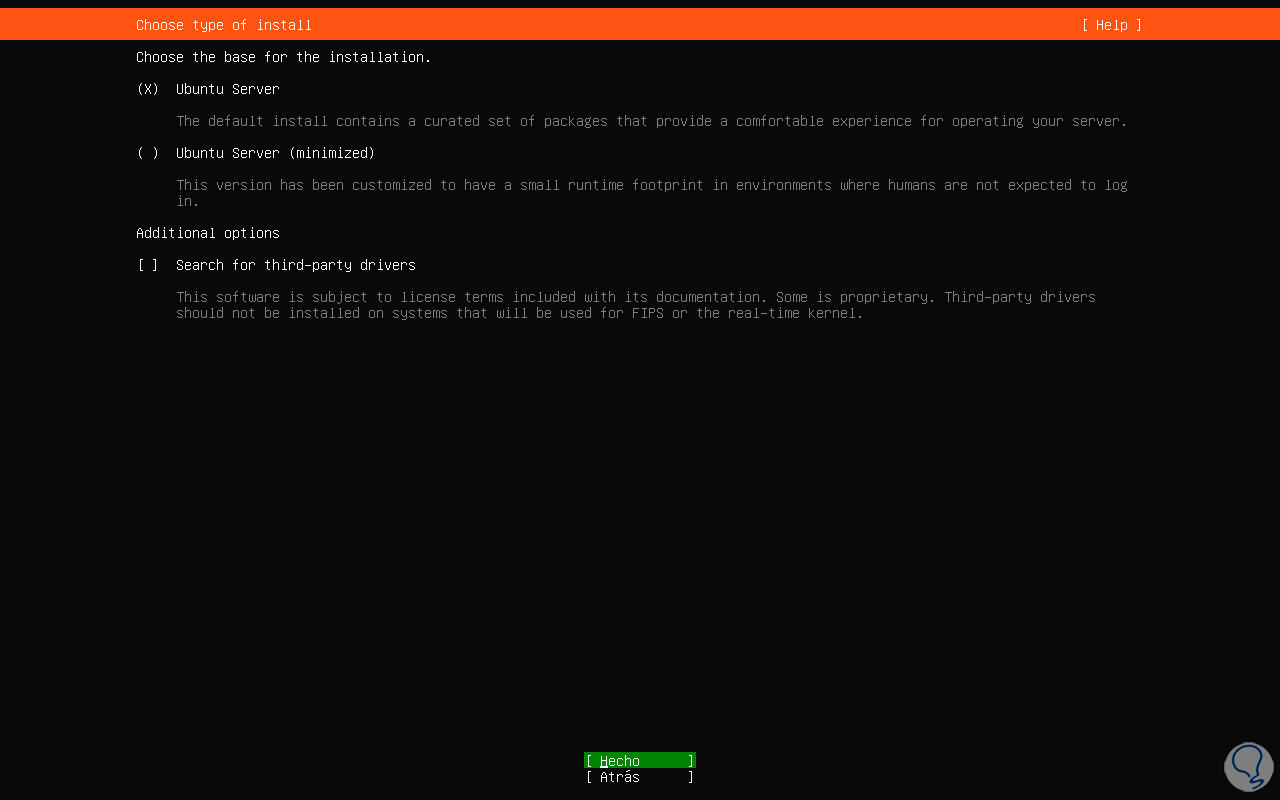Viewport: 1280px width, 800px height.
Task: Go back with the Atrás button
Action: pyautogui.click(x=640, y=777)
